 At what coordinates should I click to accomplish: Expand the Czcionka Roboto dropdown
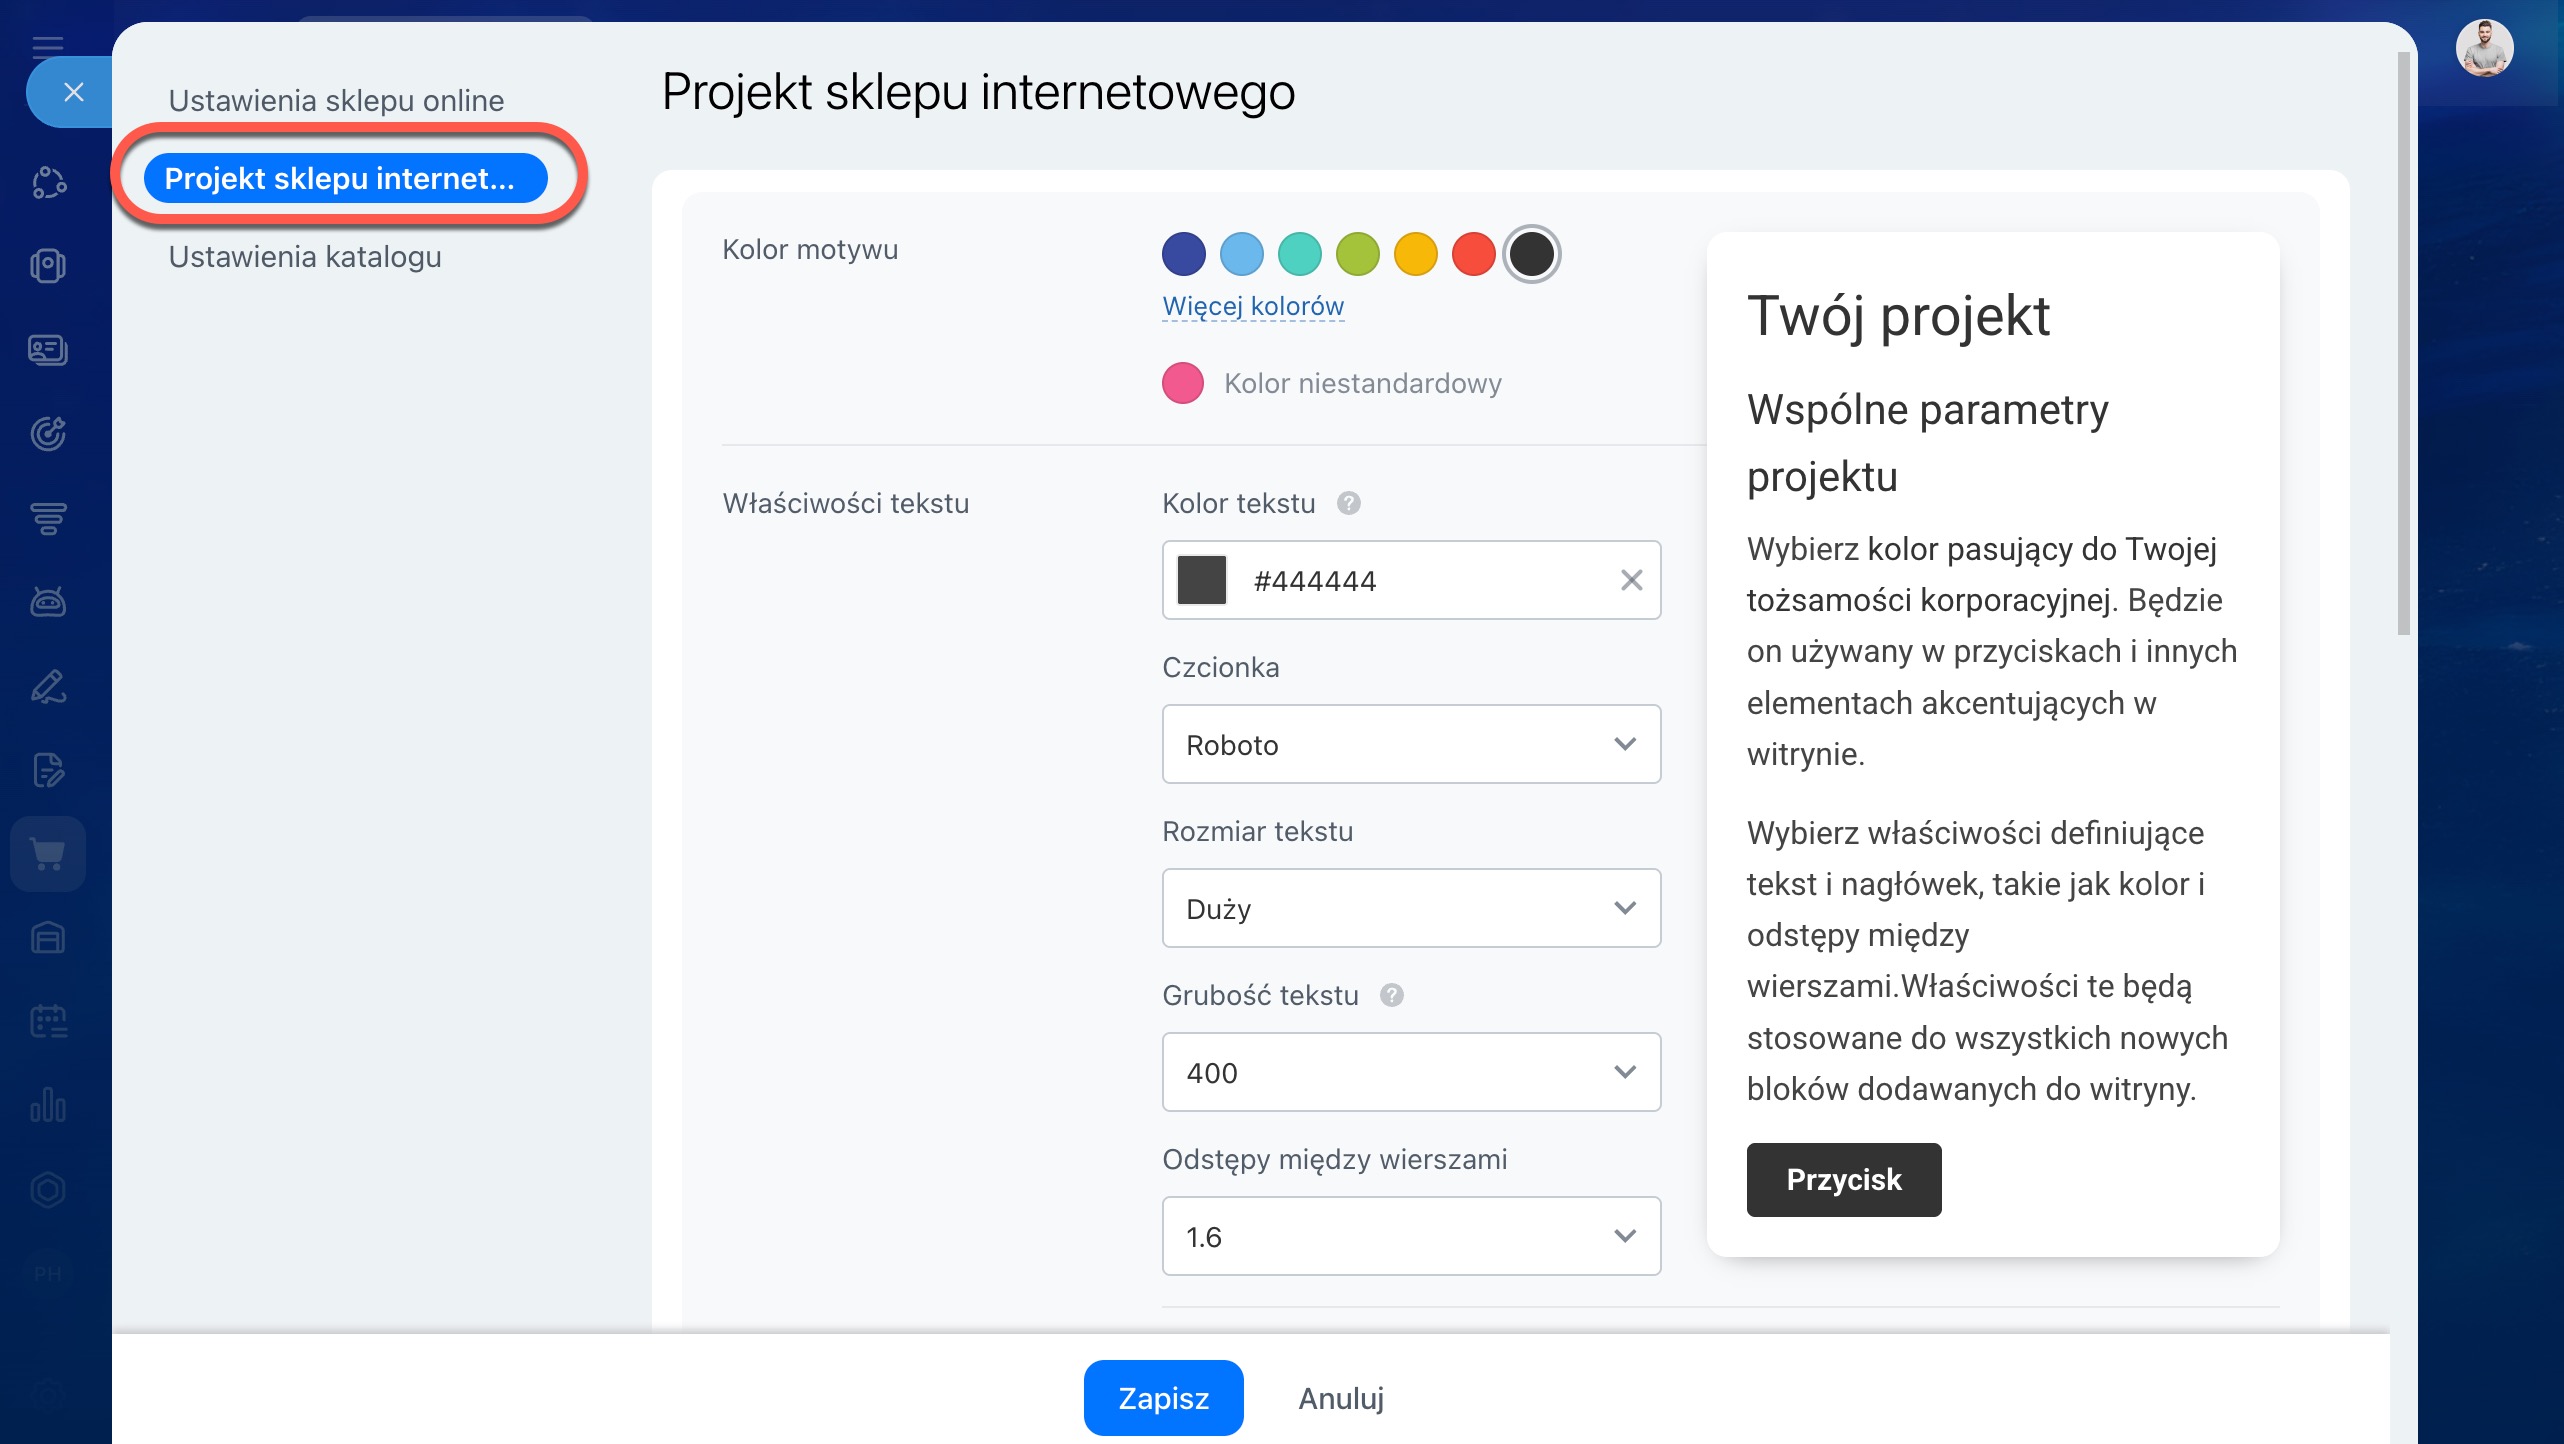coord(1410,744)
